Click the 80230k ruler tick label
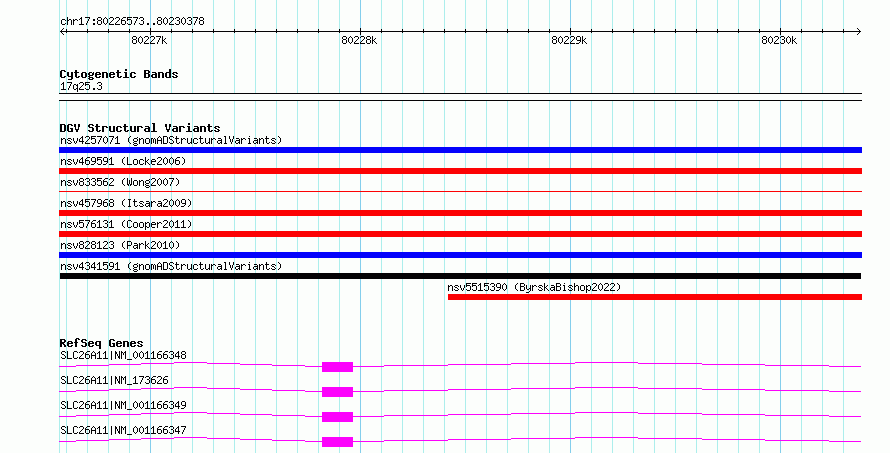Screen dimensions: 890x453 tap(779, 40)
